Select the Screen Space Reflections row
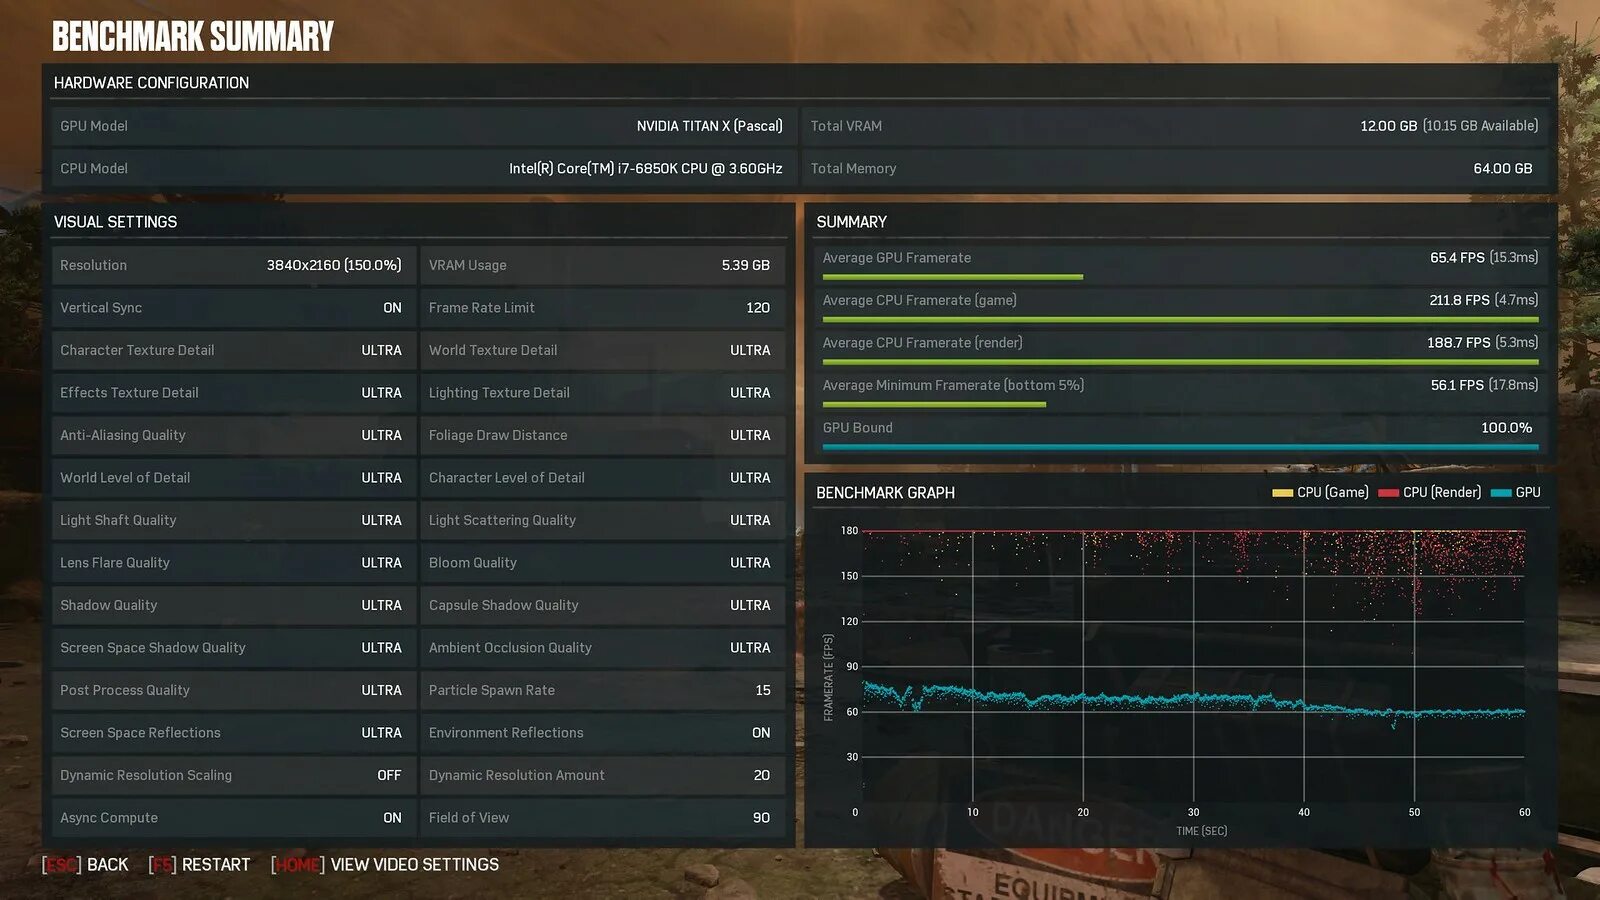 coord(233,733)
